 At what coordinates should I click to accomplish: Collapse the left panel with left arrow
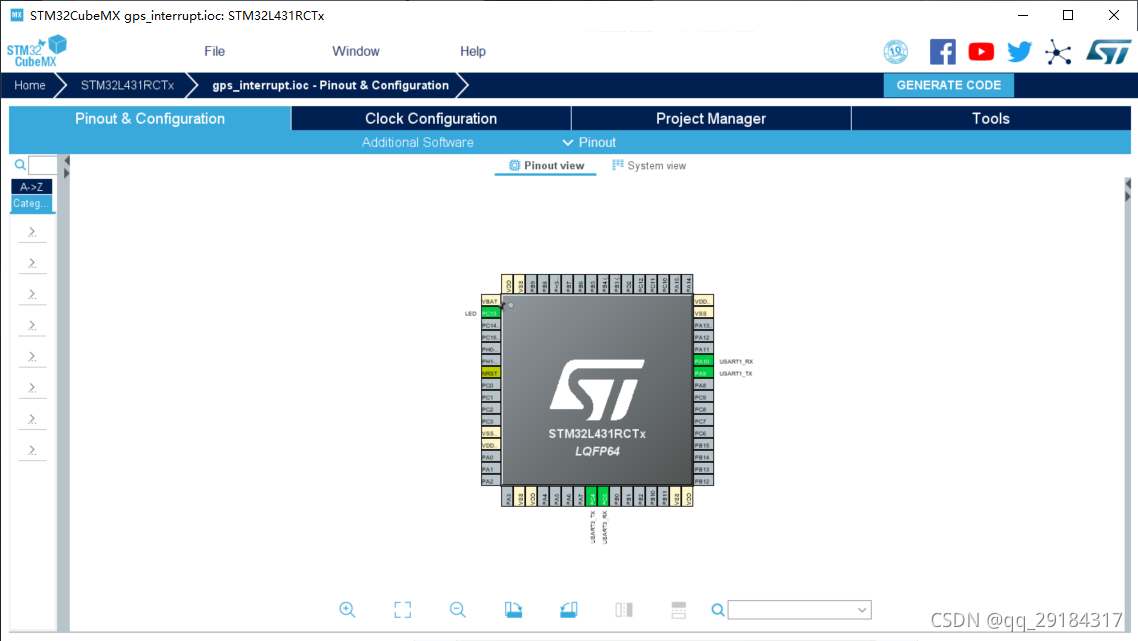(67, 161)
